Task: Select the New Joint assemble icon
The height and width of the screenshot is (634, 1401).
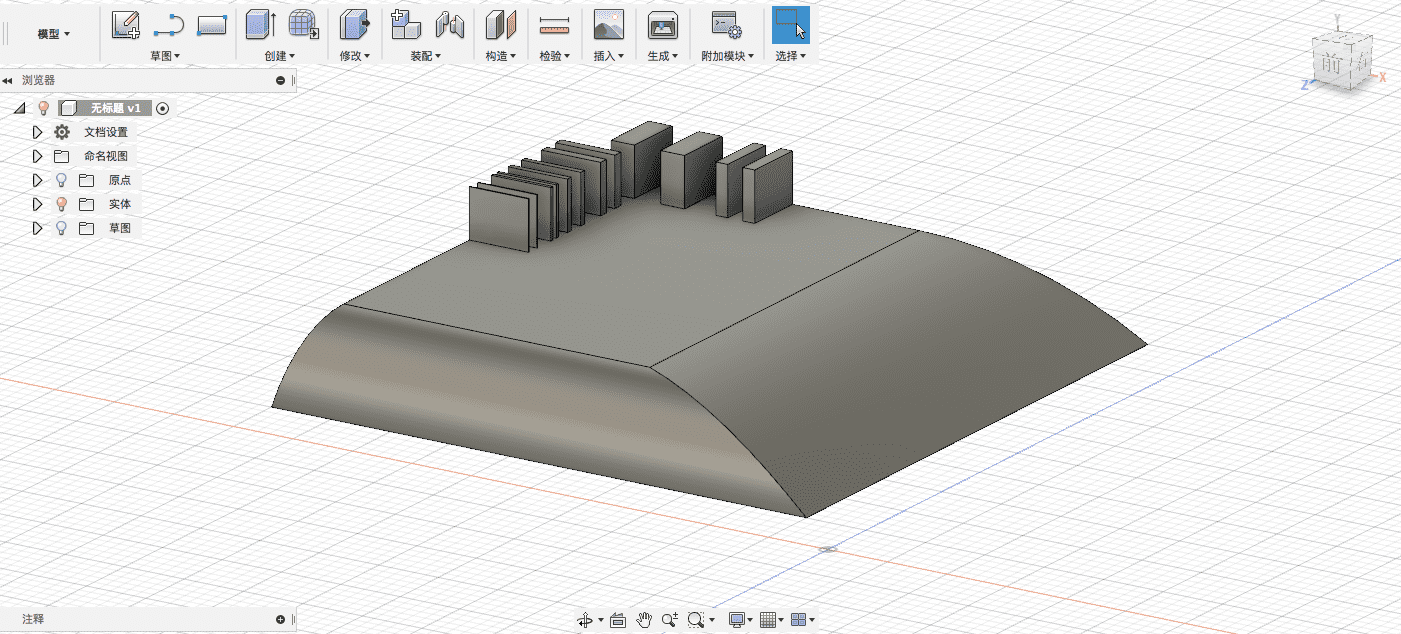Action: (450, 25)
